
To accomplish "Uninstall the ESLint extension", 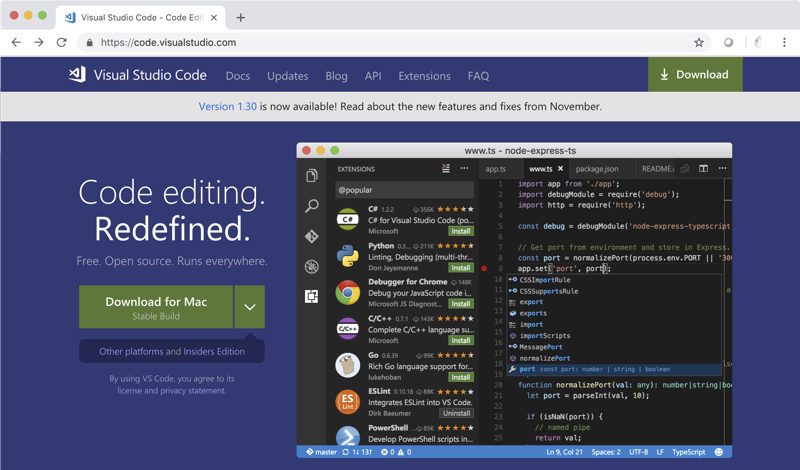I will (457, 413).
